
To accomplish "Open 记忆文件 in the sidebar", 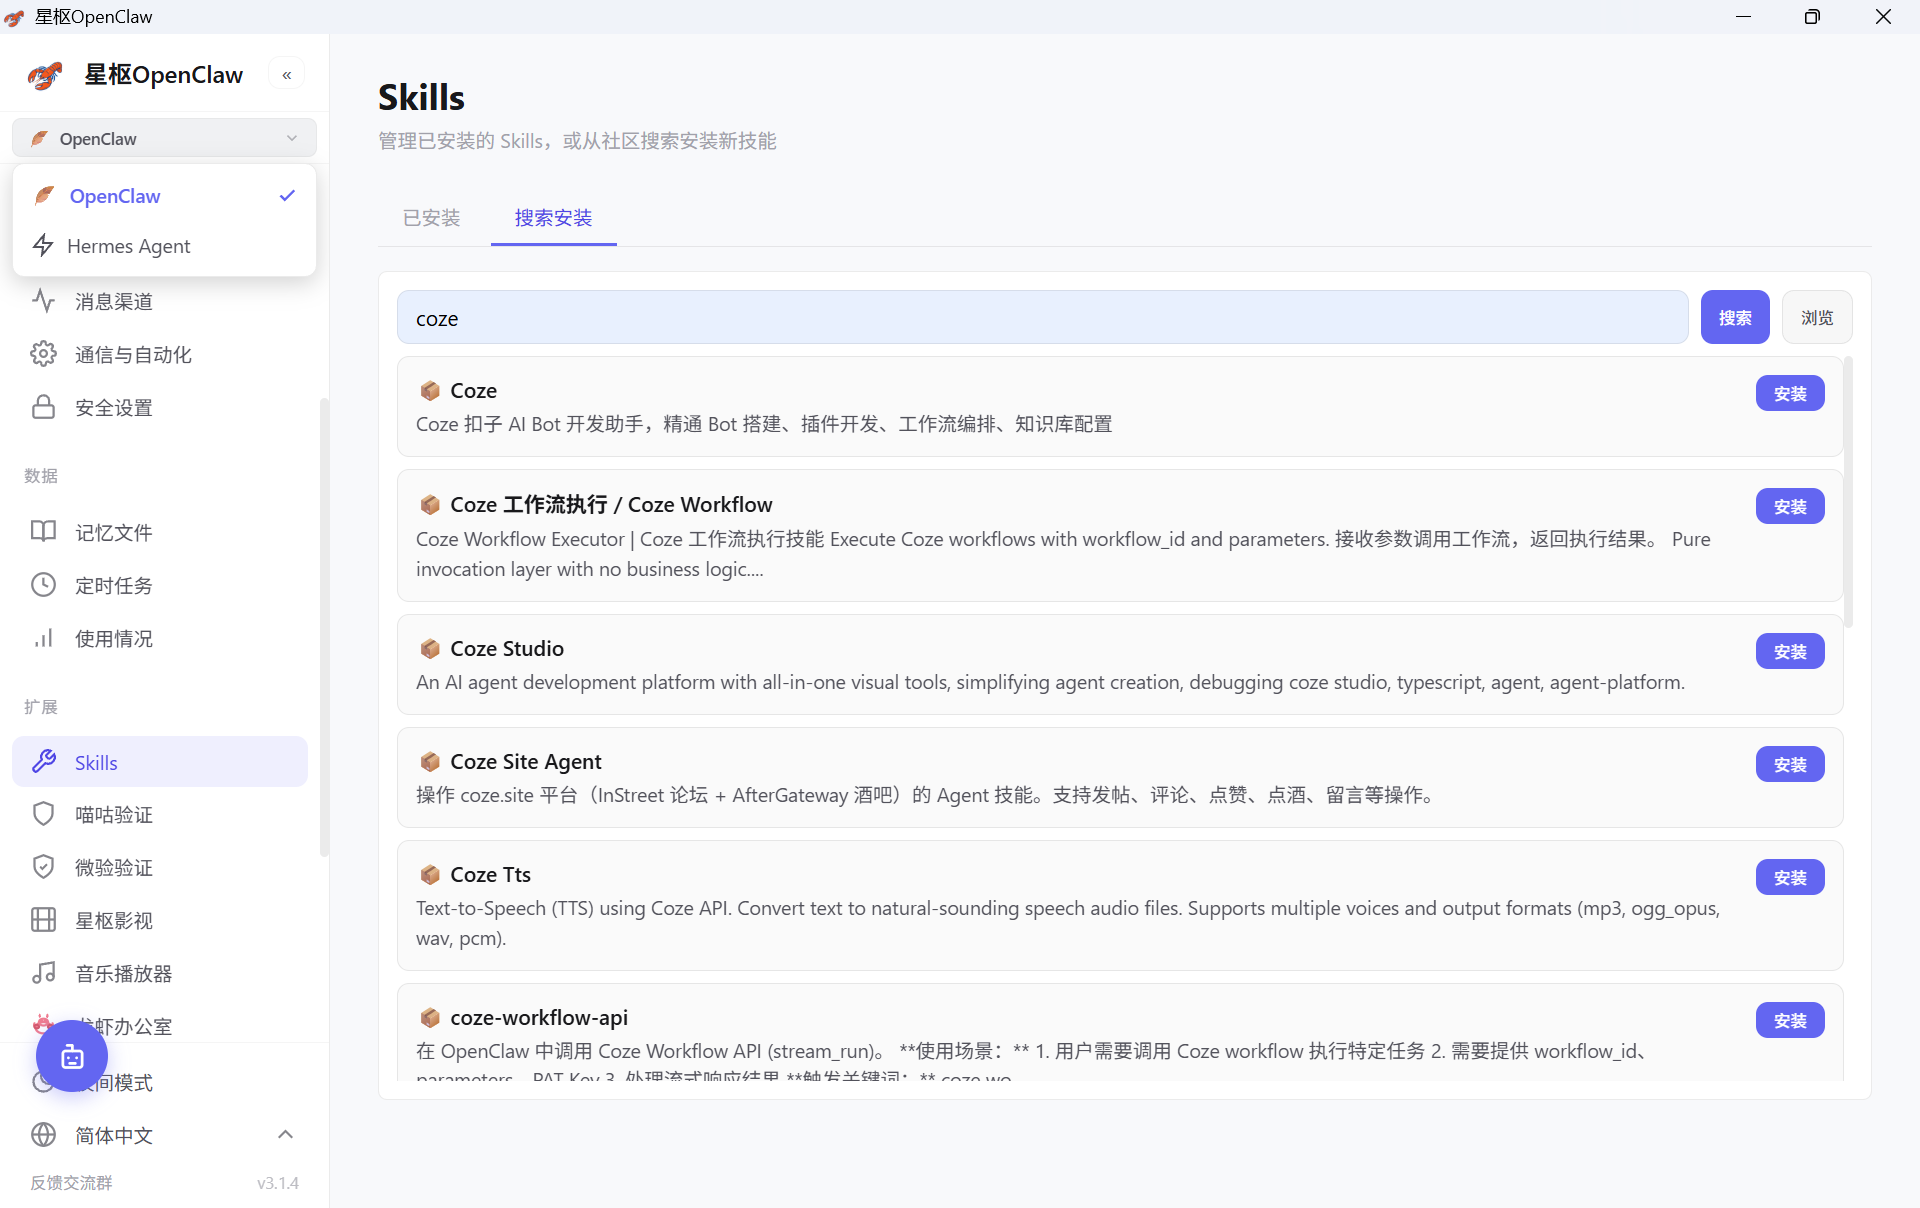I will point(160,532).
